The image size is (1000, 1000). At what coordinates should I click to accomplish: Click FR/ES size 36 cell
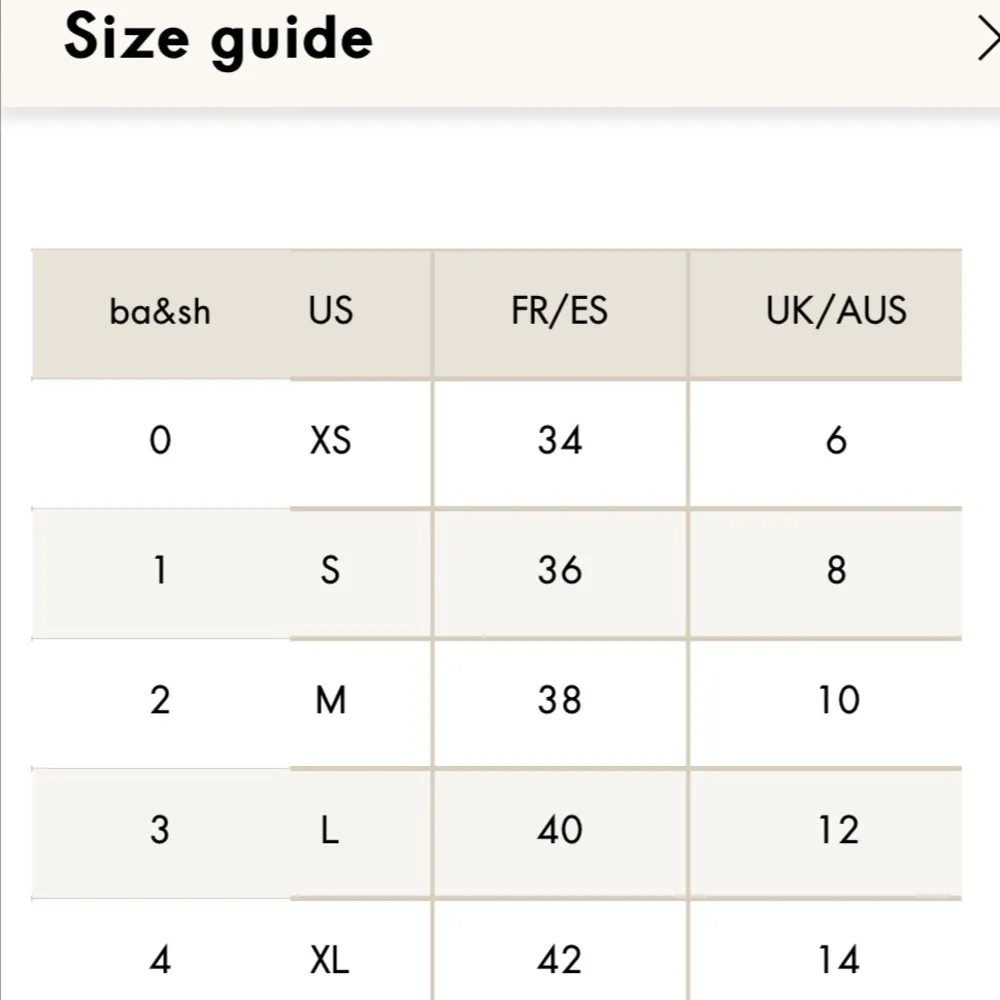[x=559, y=571]
